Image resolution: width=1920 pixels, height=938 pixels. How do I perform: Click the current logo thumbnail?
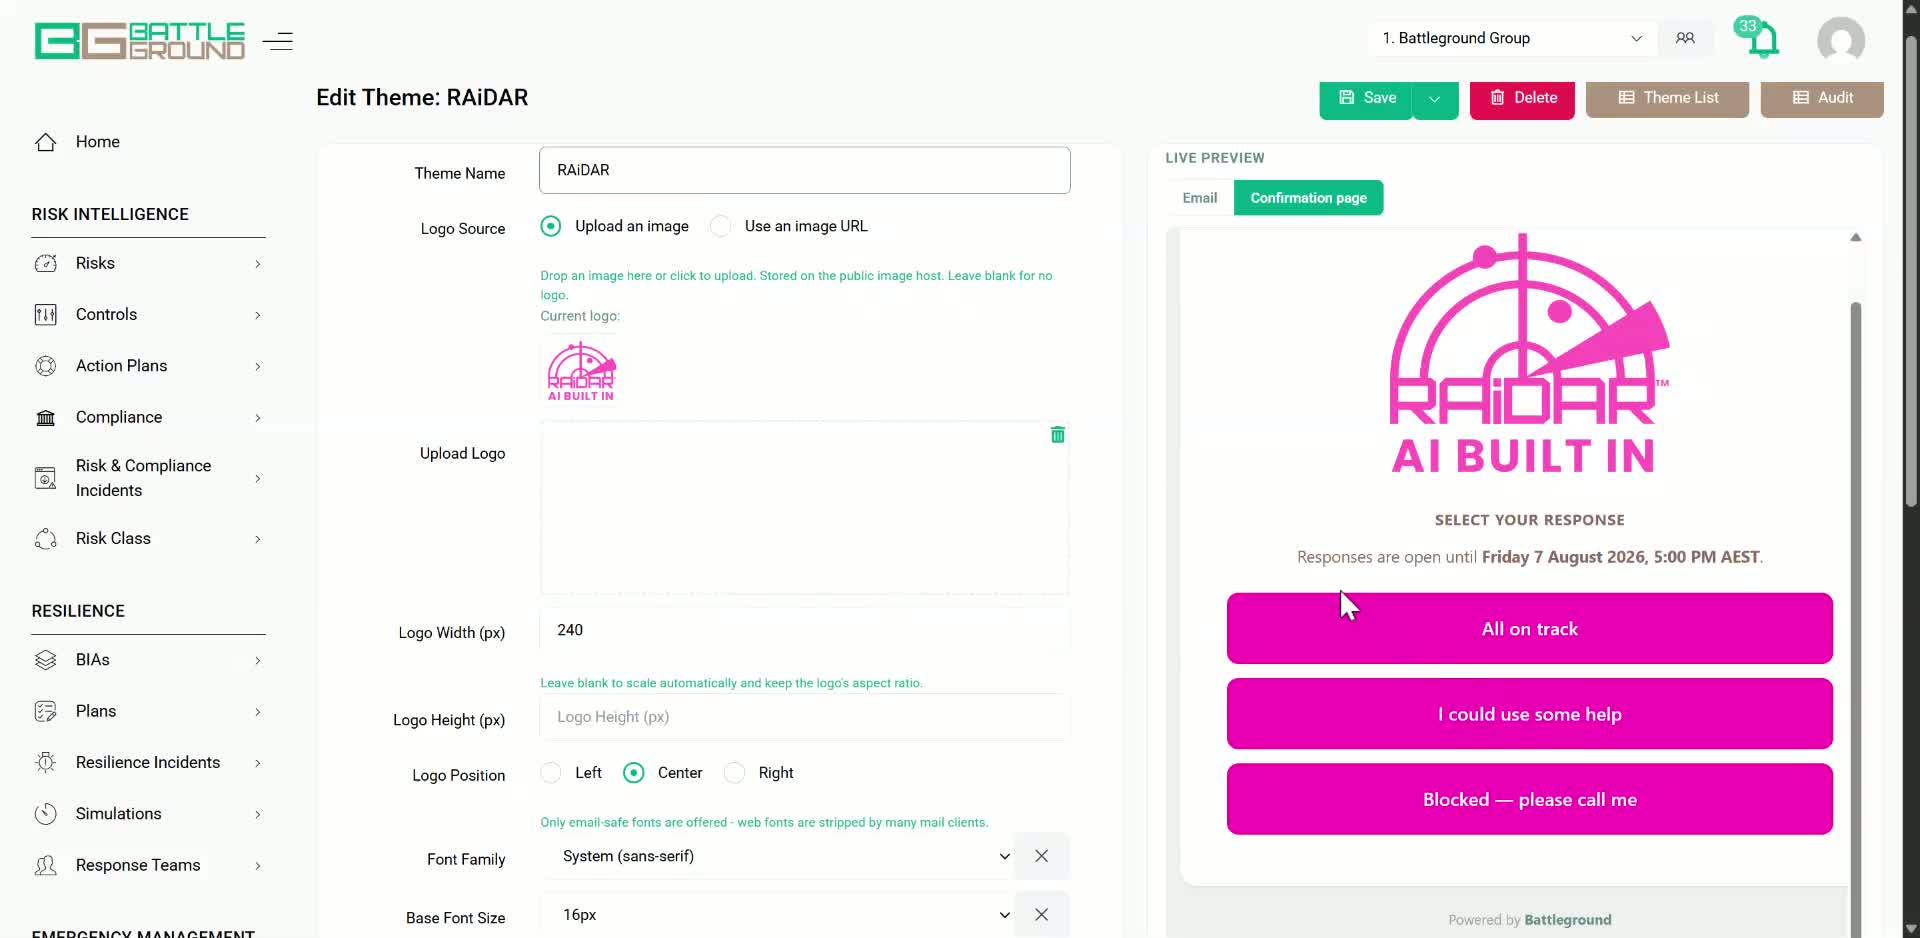click(x=581, y=371)
